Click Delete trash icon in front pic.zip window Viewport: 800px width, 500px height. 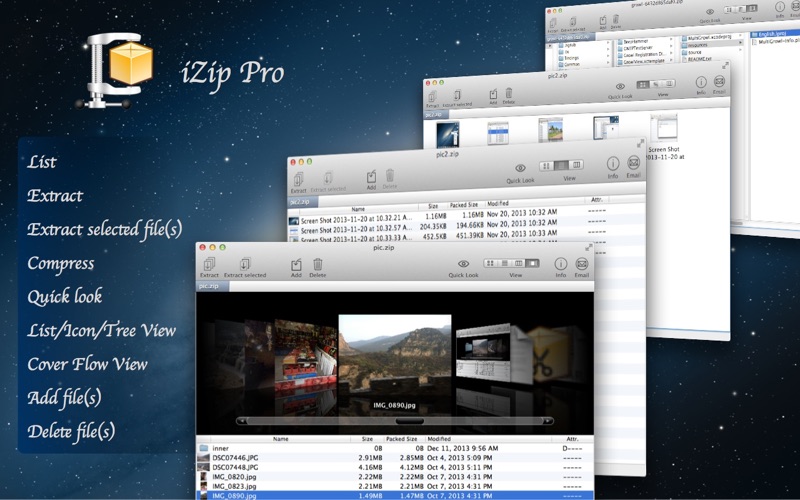point(317,264)
